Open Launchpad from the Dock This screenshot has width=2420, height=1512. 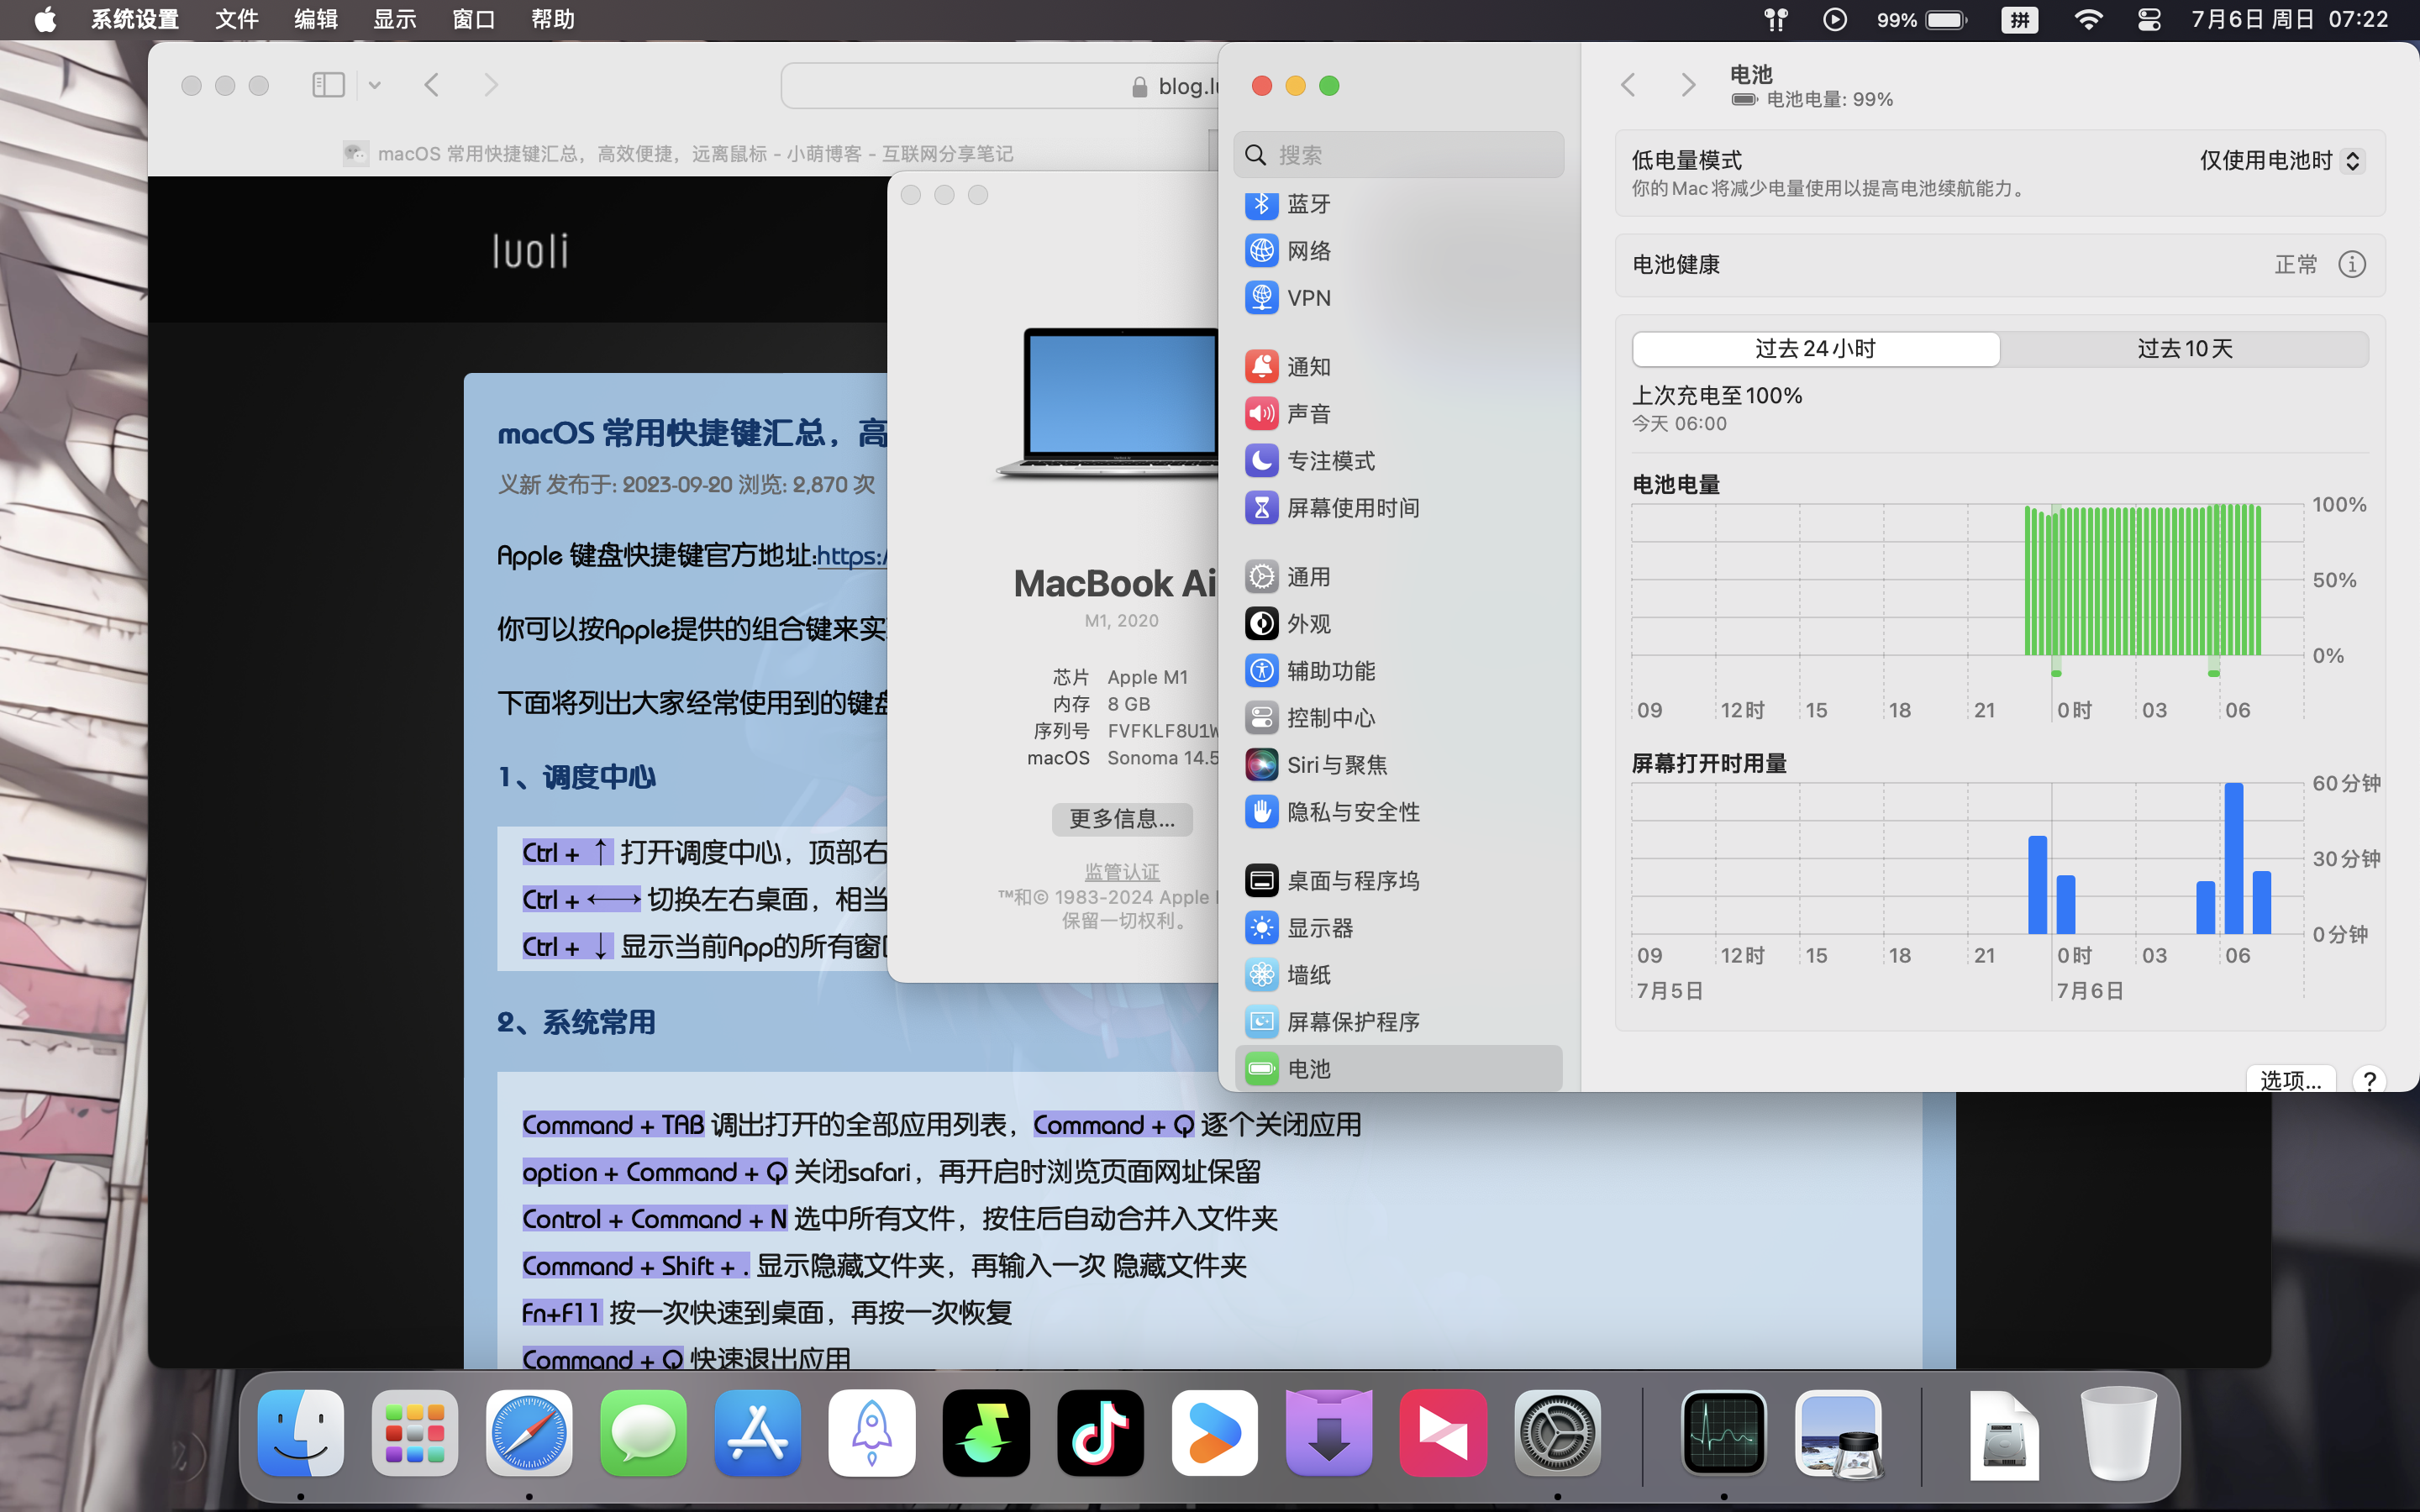(415, 1433)
